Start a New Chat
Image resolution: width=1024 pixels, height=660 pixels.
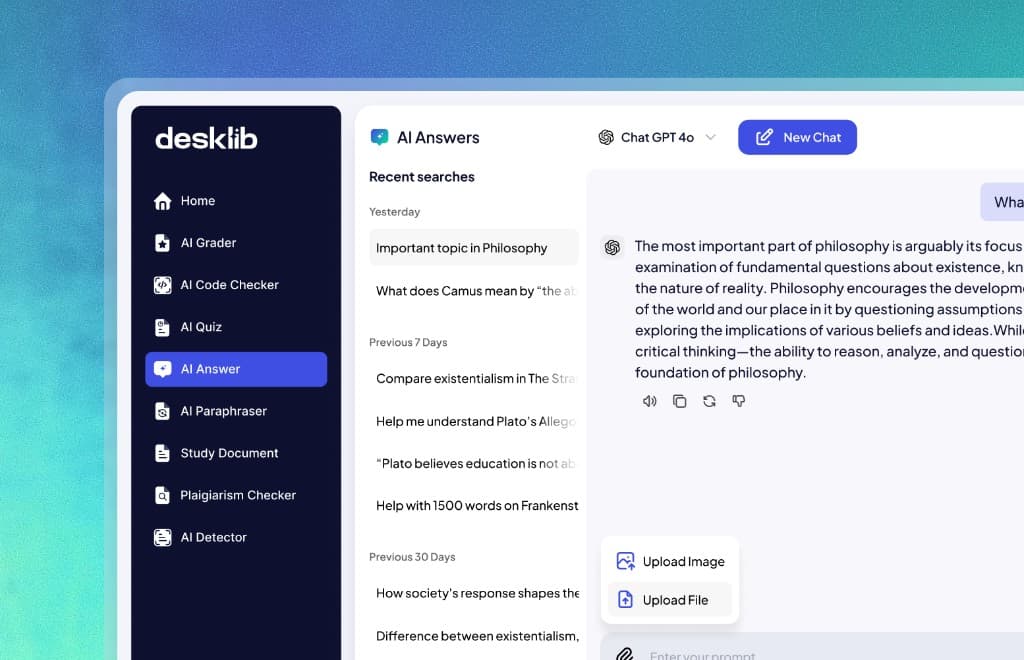(x=797, y=137)
